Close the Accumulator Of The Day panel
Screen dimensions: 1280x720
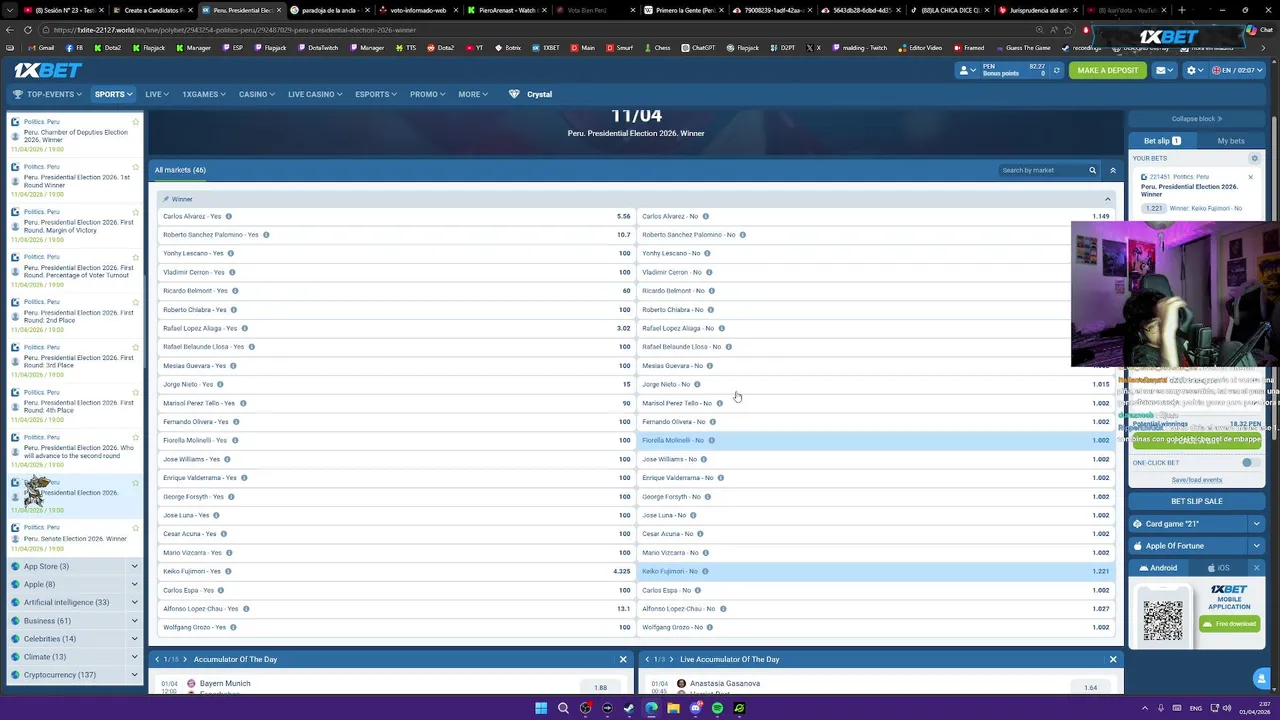pos(623,659)
